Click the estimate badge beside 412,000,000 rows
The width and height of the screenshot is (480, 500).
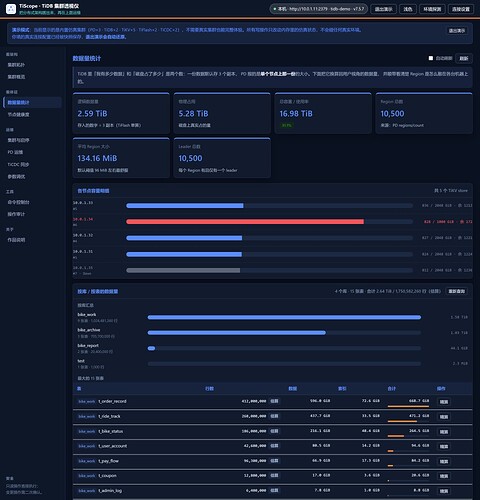[x=274, y=401]
